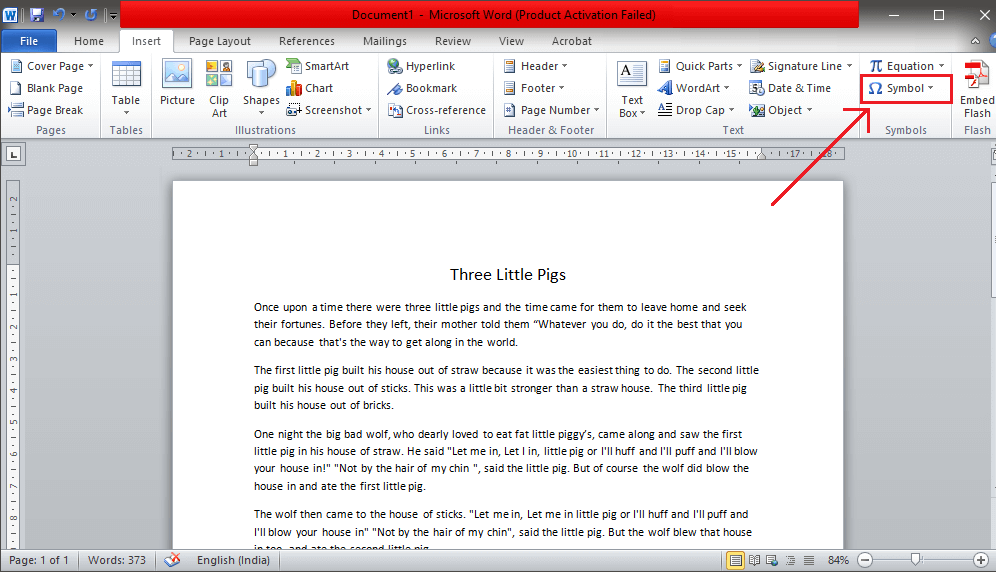
Task: Switch to the Page Layout tab
Action: tap(220, 41)
